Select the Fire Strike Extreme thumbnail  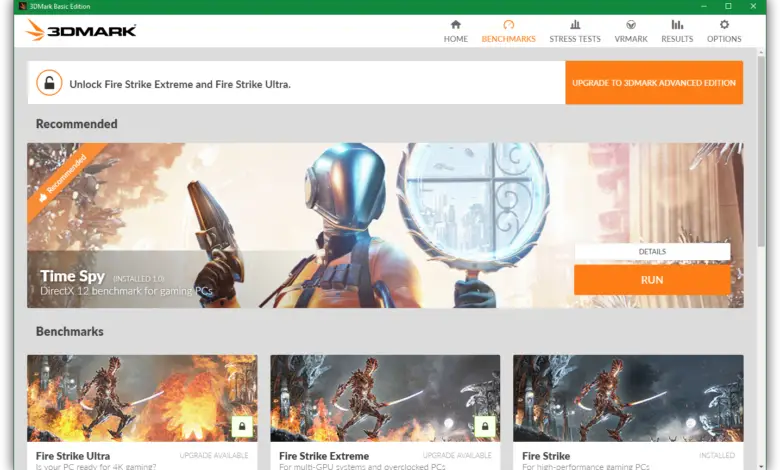[385, 398]
